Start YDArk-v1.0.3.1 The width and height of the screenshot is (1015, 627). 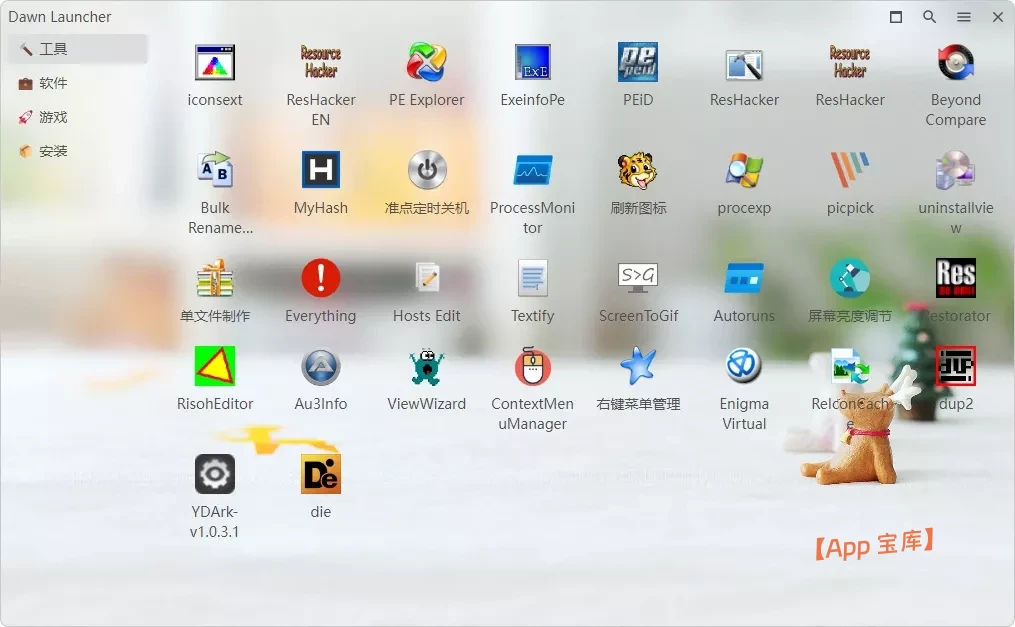point(215,473)
